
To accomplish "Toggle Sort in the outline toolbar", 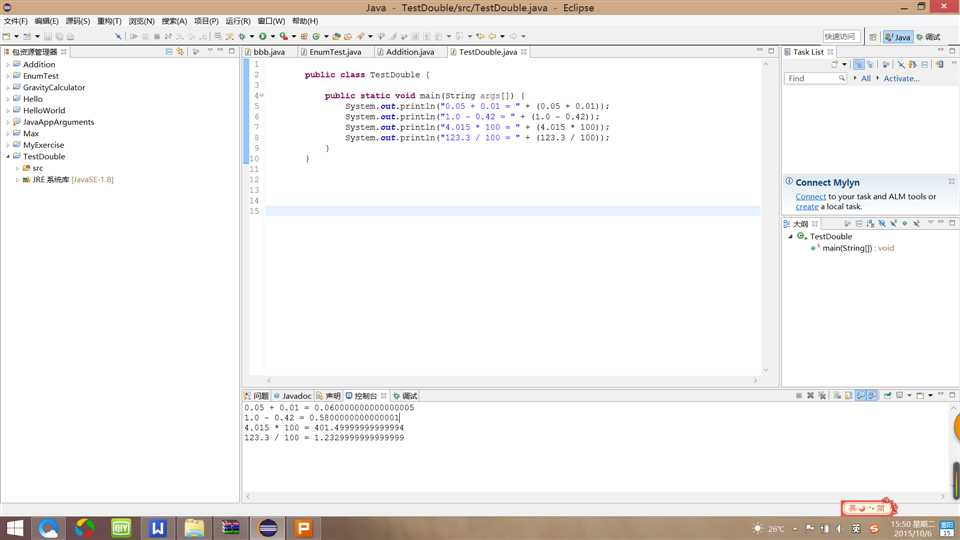I will (x=870, y=223).
